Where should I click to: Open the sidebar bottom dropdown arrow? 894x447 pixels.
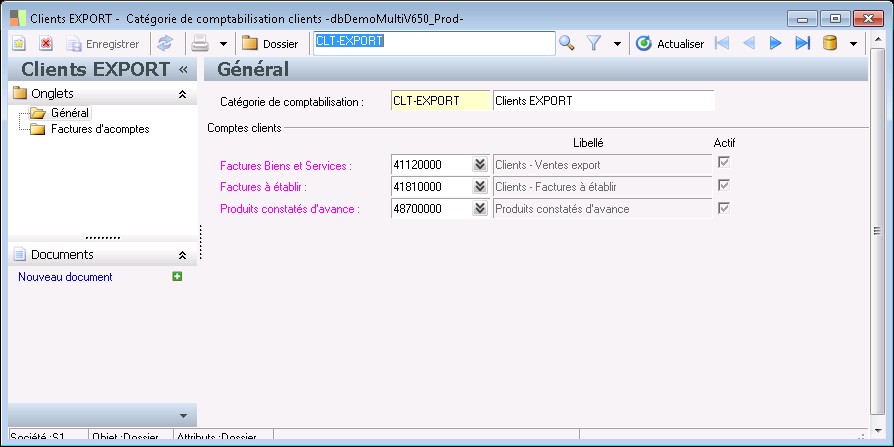coord(183,416)
